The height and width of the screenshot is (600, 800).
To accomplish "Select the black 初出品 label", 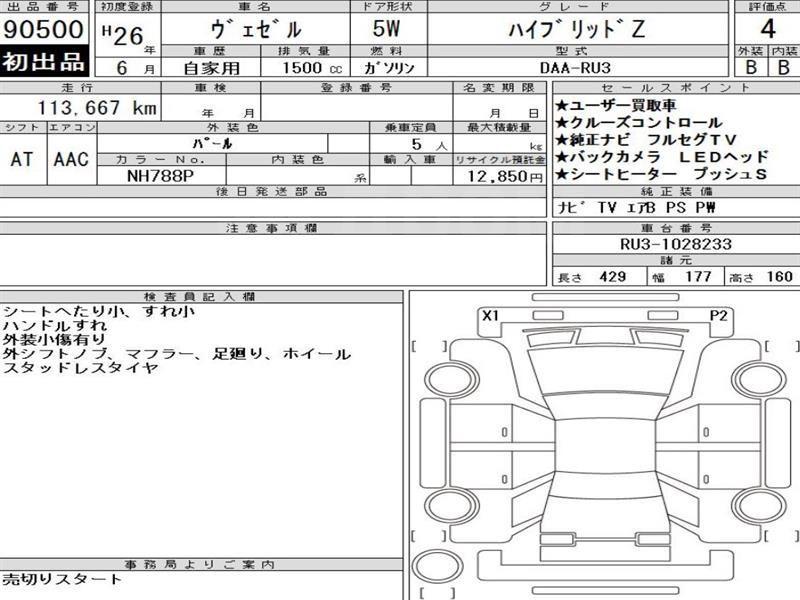I will coord(44,61).
